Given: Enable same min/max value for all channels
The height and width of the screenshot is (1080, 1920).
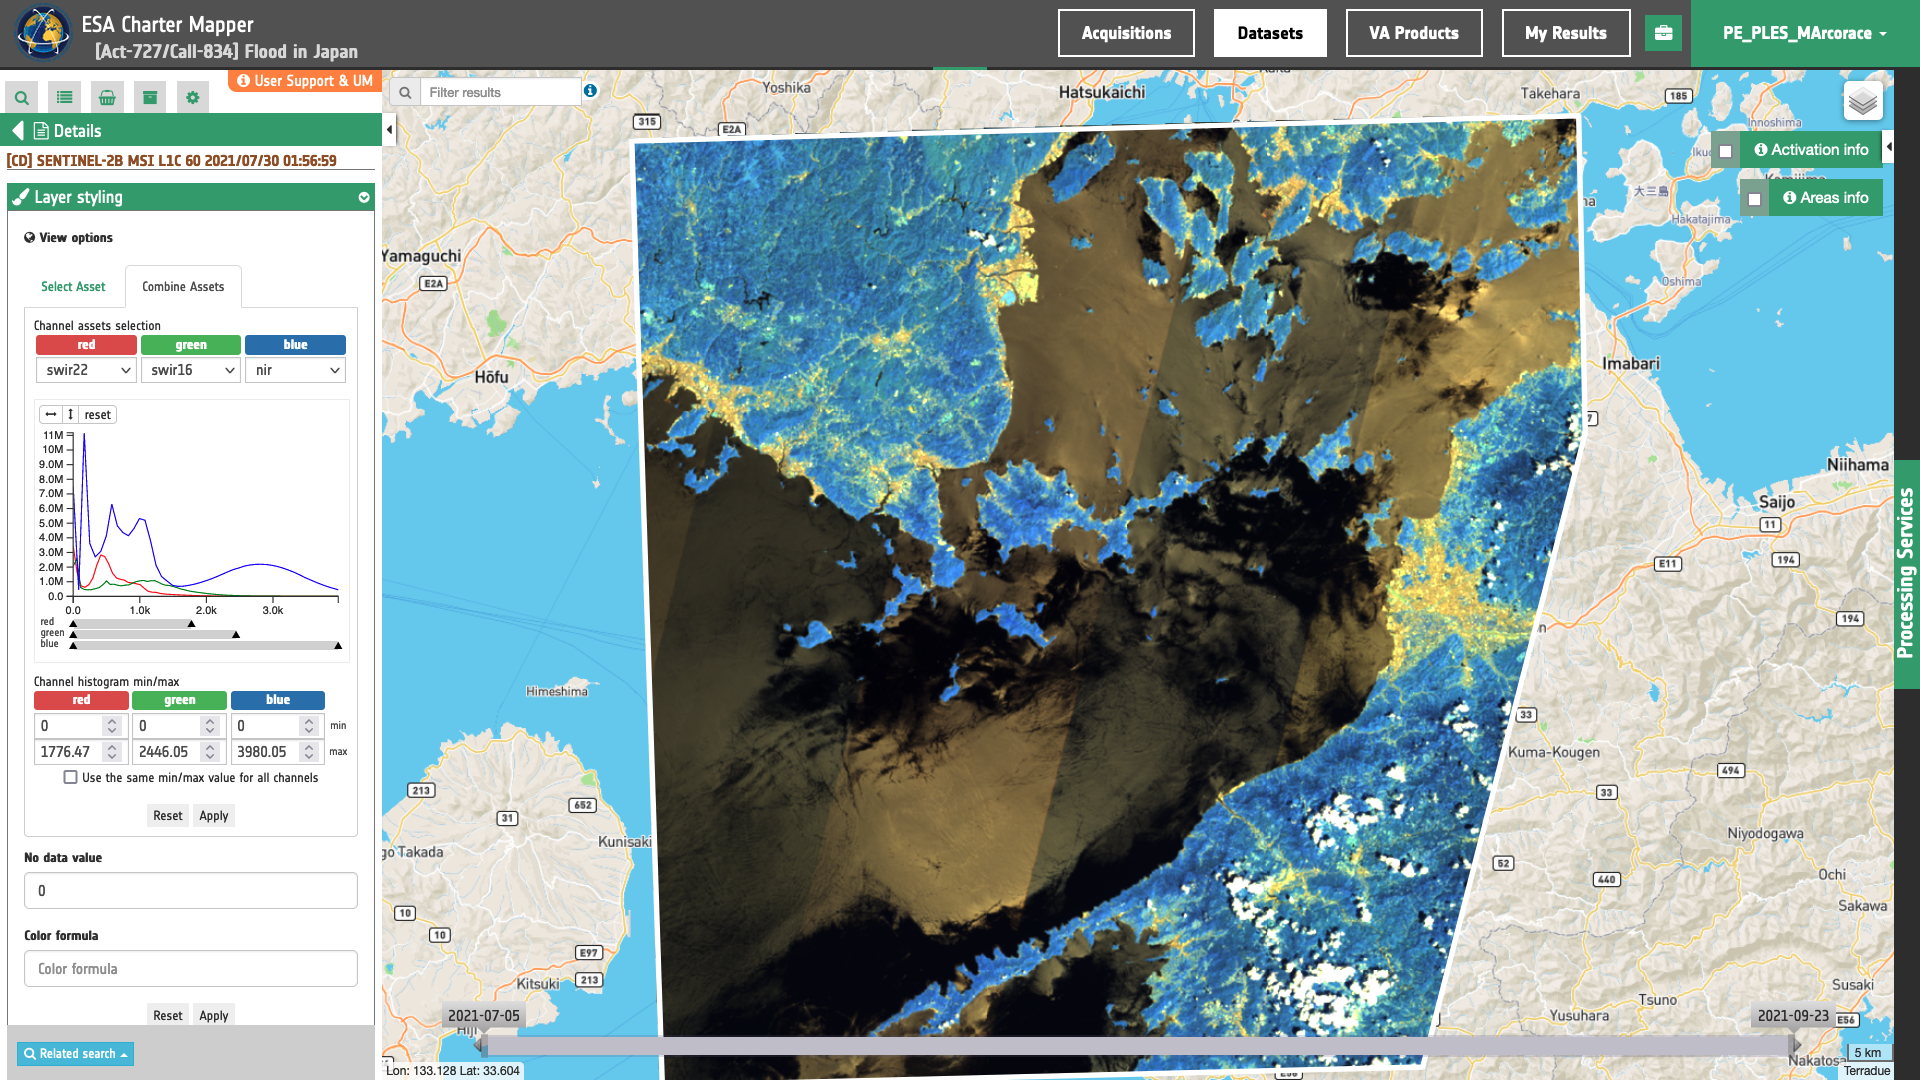Looking at the screenshot, I should point(70,777).
